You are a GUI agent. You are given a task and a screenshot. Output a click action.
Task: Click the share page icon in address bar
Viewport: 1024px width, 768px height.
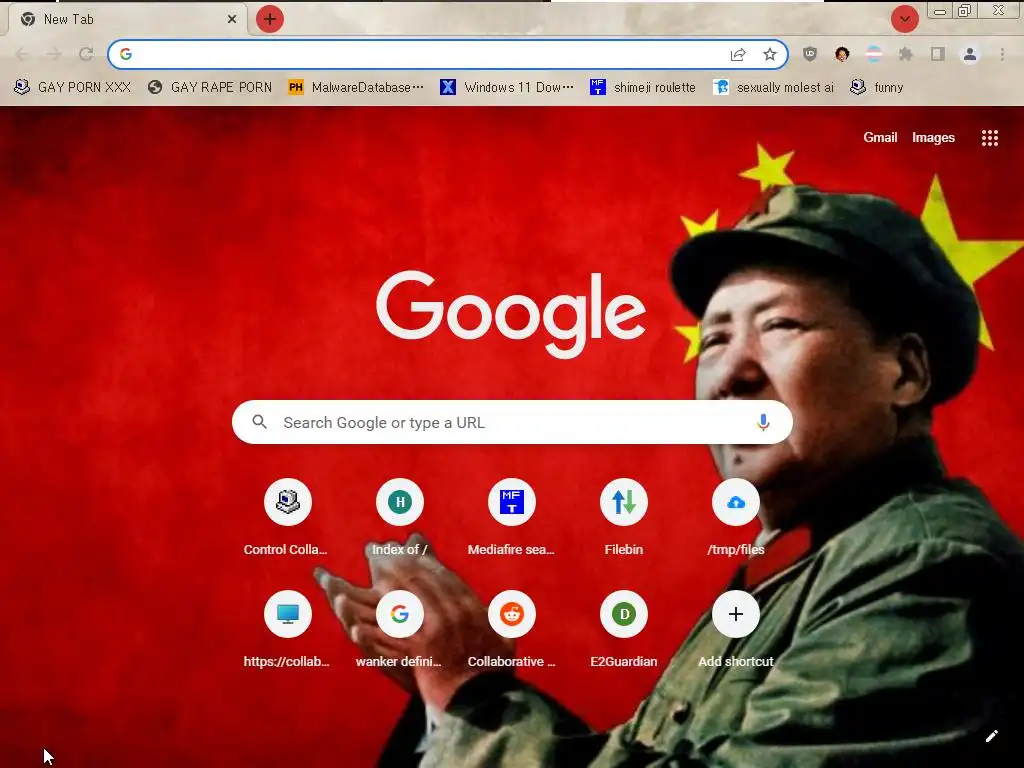738,54
